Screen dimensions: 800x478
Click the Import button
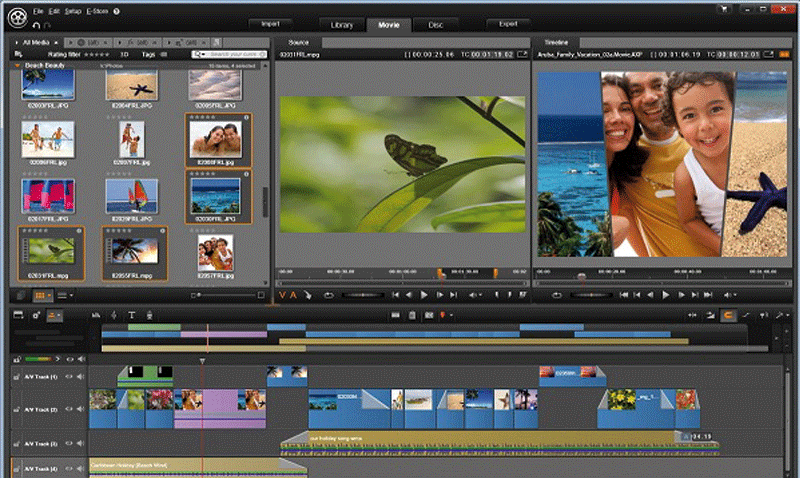point(270,23)
